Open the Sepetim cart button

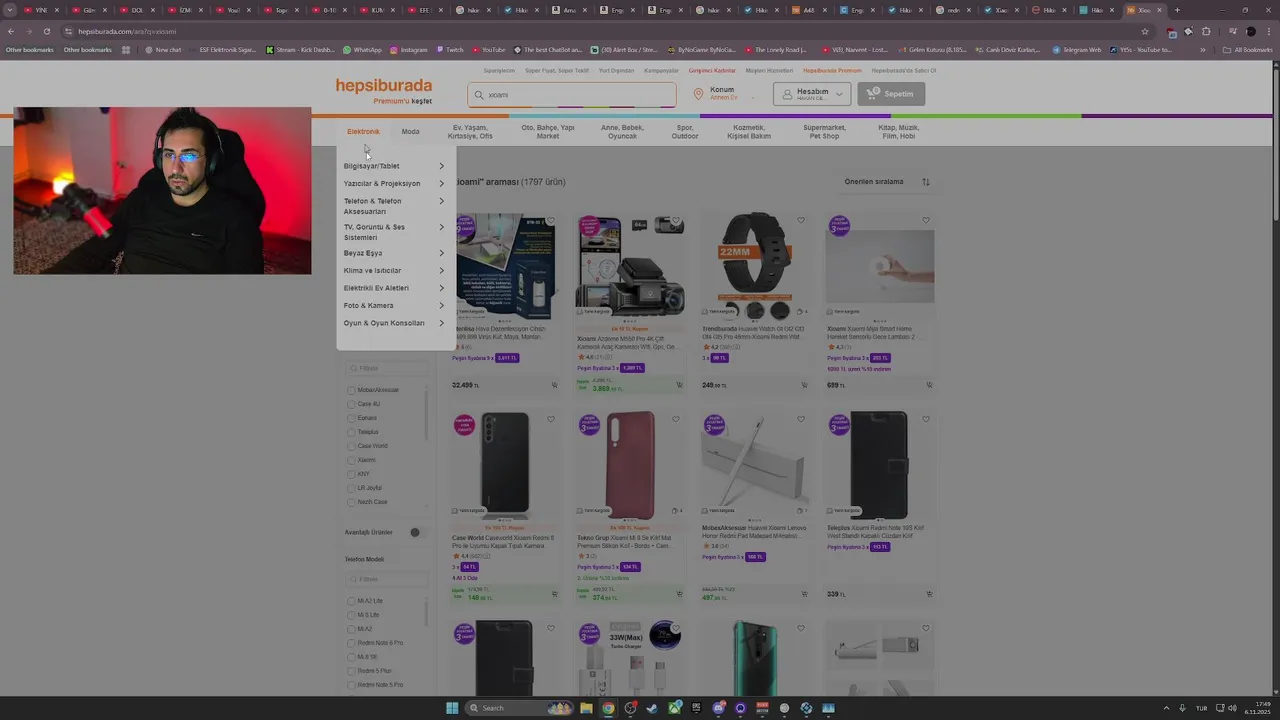890,94
